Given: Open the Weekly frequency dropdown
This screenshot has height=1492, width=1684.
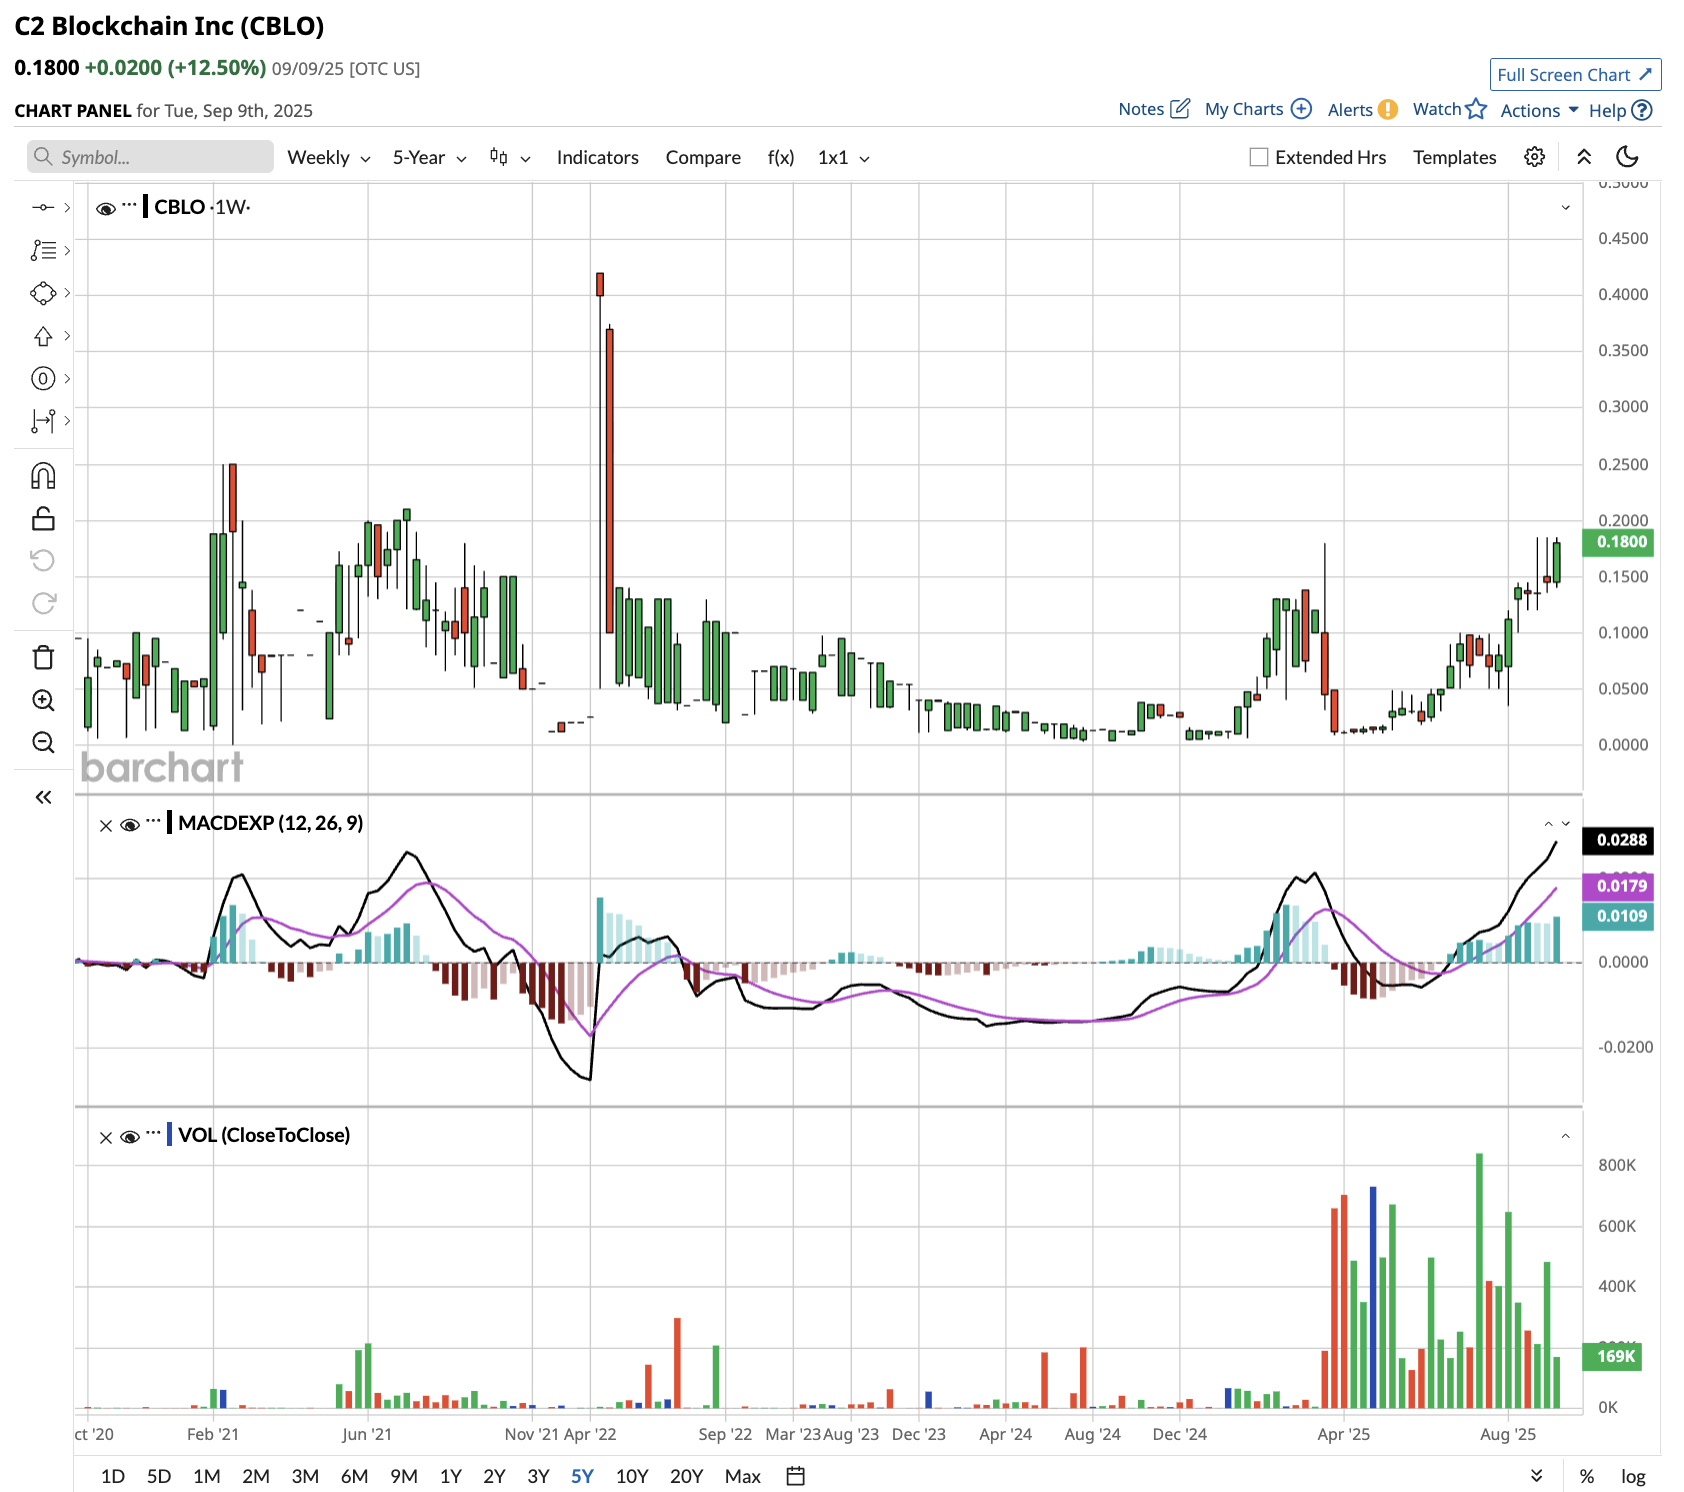Looking at the screenshot, I should click(x=329, y=157).
